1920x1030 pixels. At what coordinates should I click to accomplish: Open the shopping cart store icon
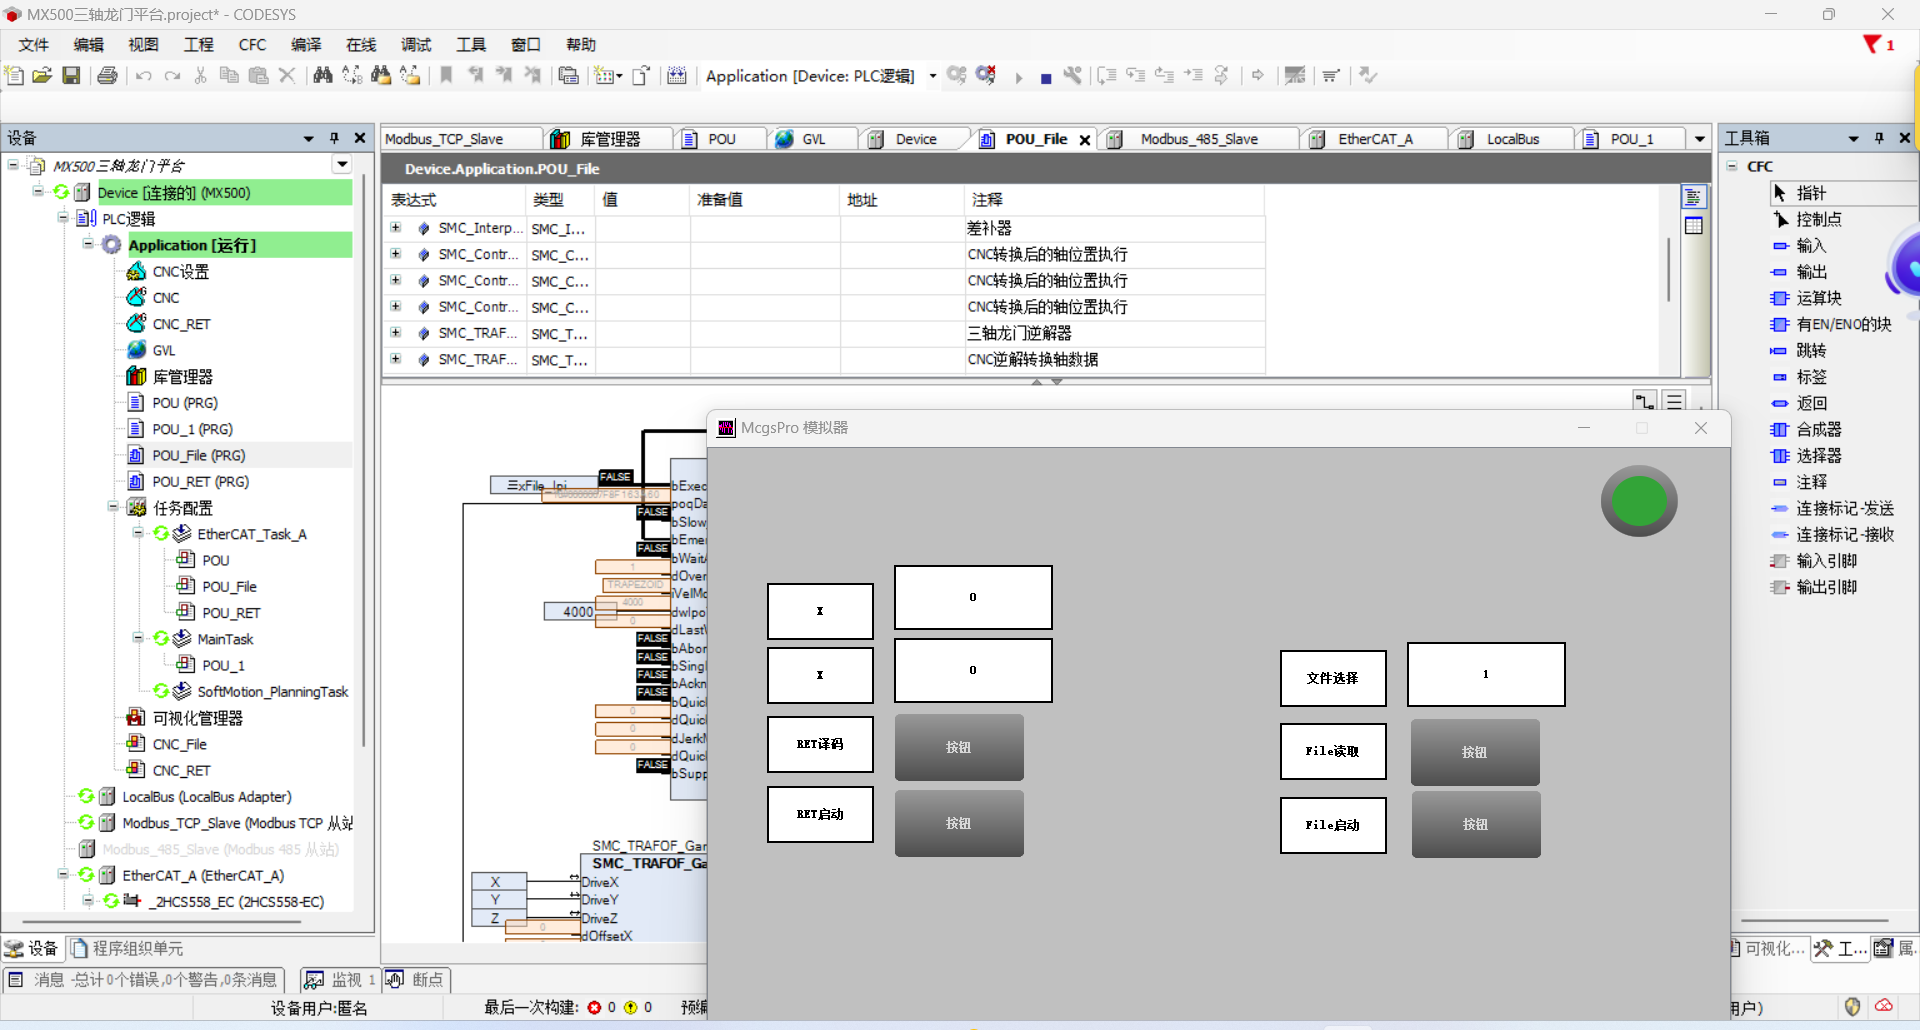[x=1330, y=76]
